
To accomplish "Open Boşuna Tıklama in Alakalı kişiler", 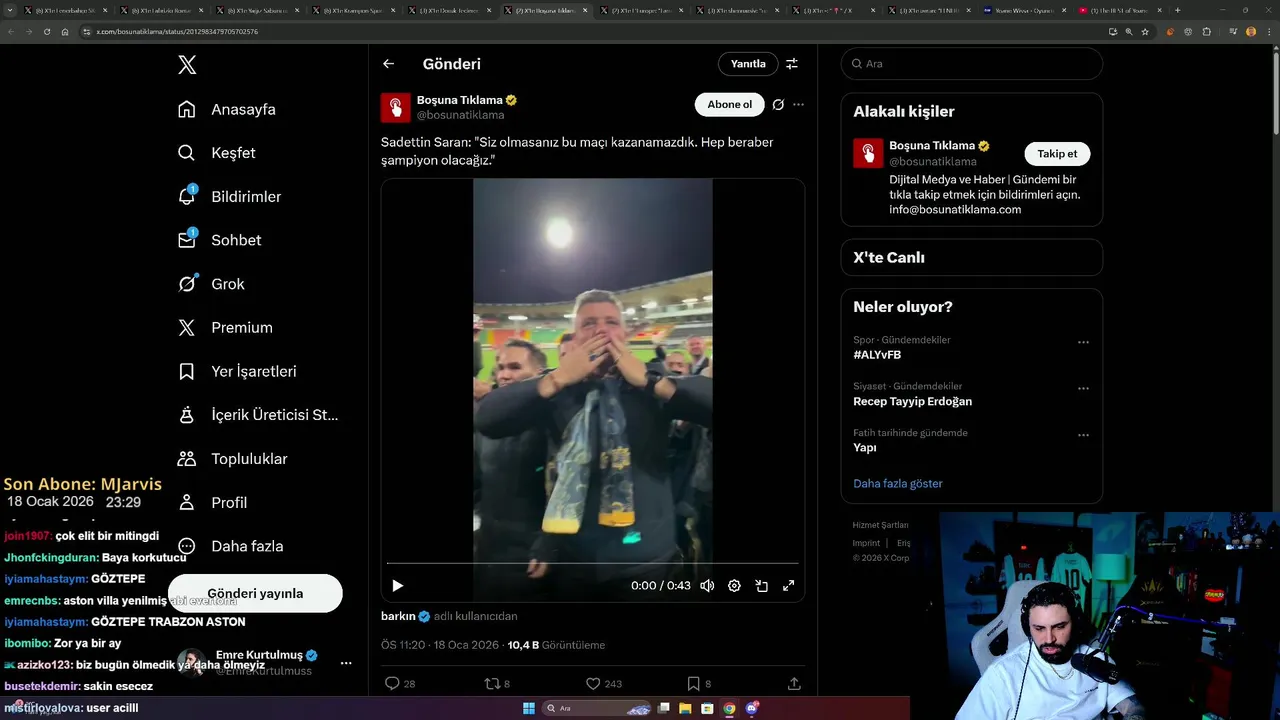I will (x=932, y=146).
